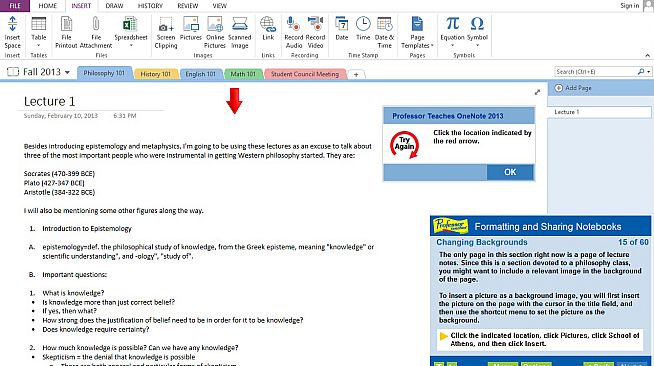Viewport: 654px width, 366px height.
Task: Click the Equation pi icon
Action: [452, 24]
